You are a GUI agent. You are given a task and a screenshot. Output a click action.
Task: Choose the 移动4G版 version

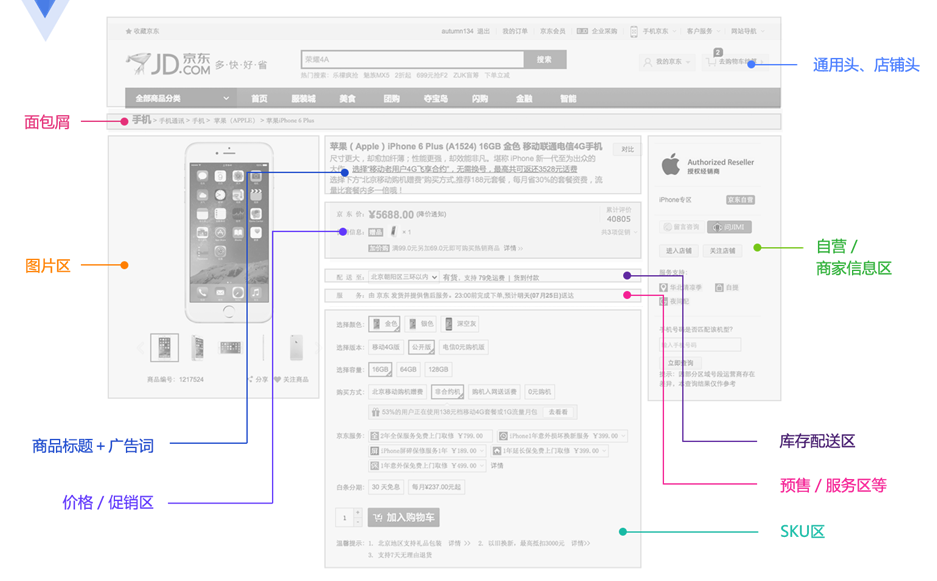coord(385,347)
